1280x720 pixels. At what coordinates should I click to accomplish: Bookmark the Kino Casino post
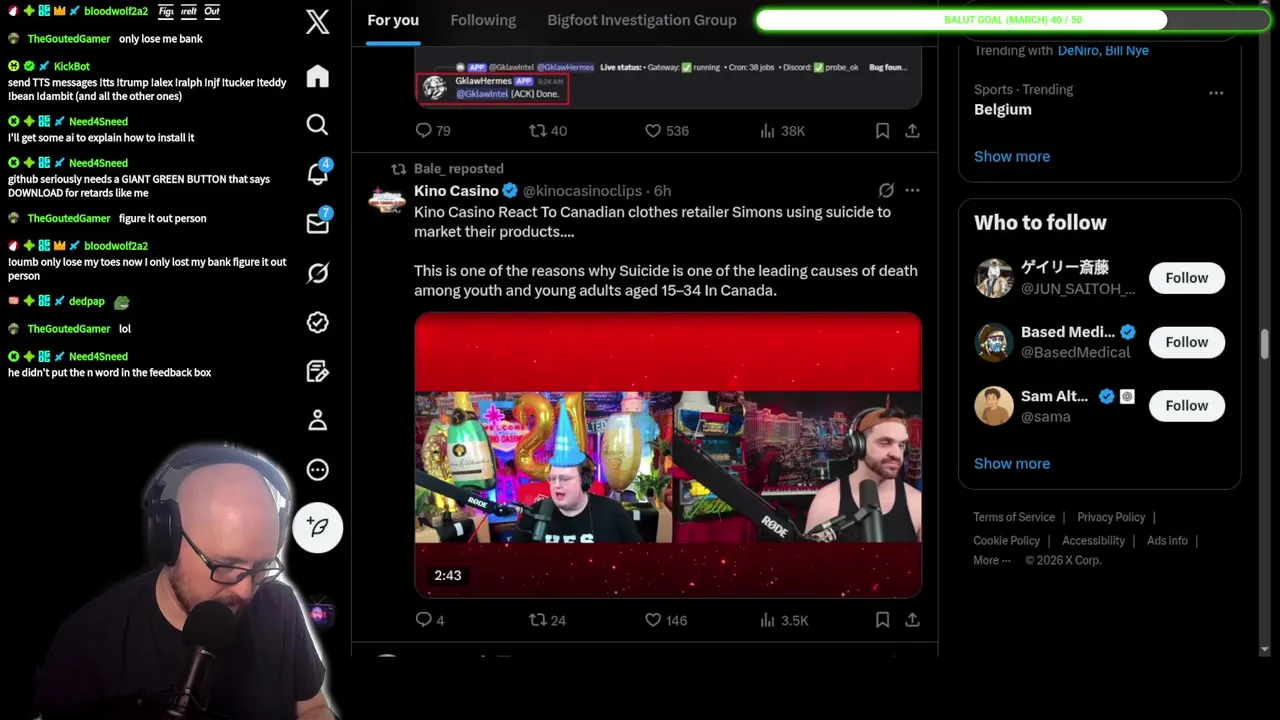click(x=882, y=620)
